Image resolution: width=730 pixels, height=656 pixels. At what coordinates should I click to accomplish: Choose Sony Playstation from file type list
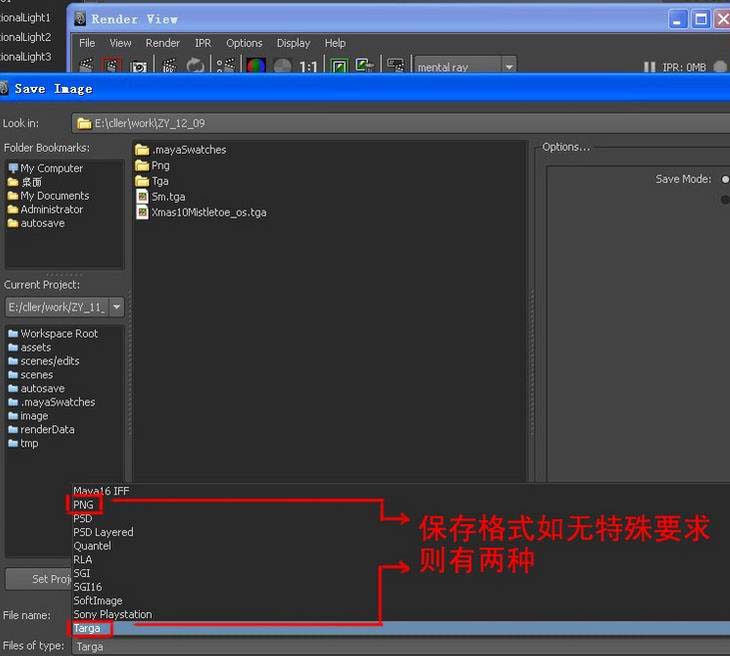[x=113, y=615]
